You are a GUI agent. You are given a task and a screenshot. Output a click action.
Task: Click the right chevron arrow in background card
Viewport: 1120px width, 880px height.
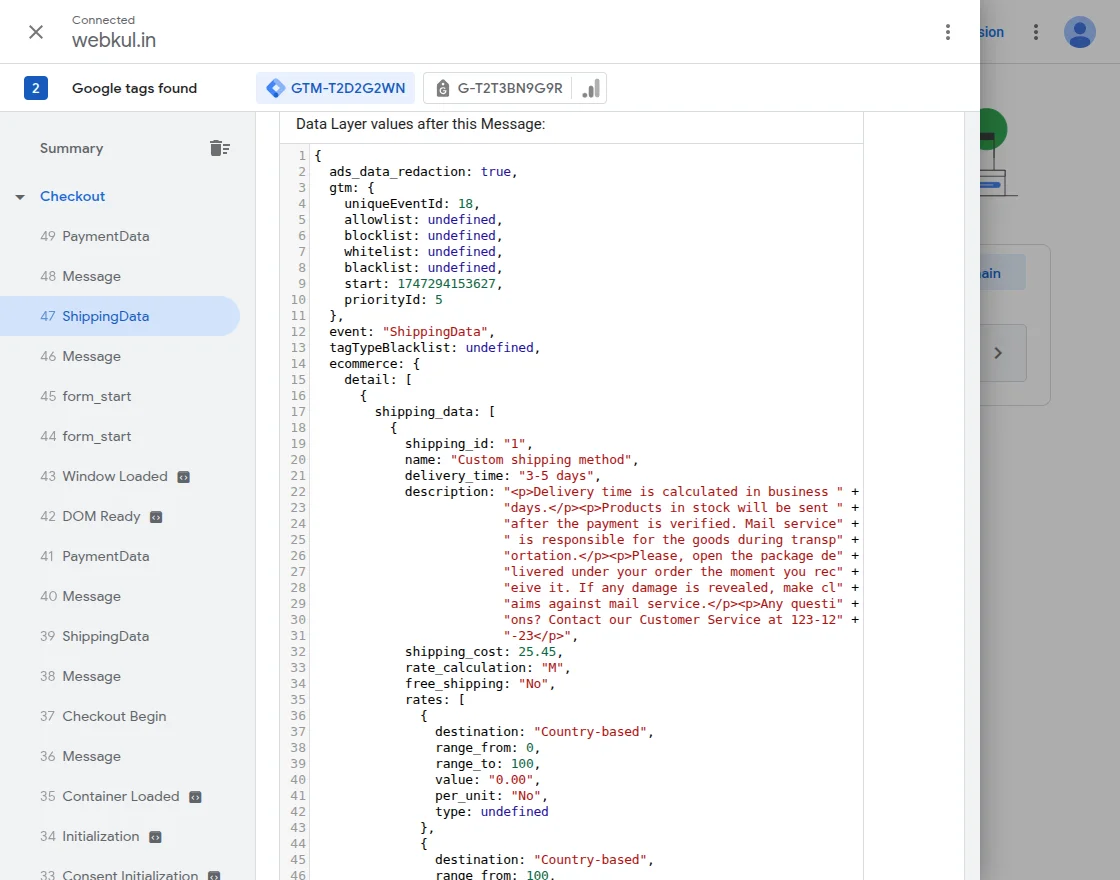tap(997, 352)
